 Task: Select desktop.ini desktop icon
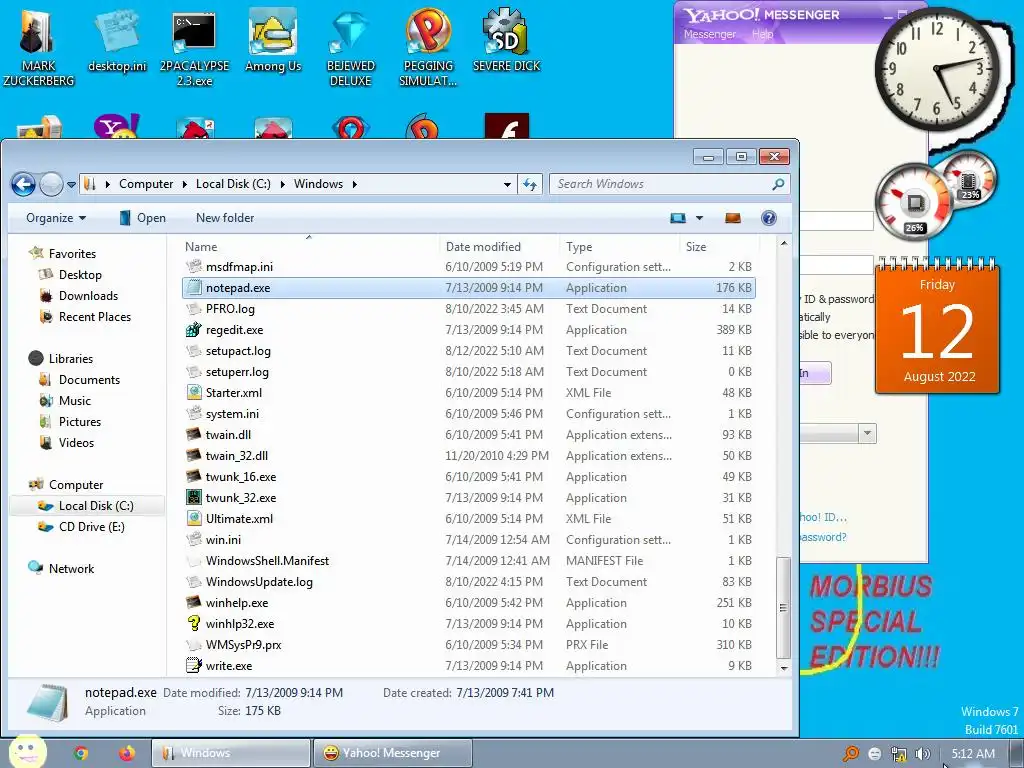[117, 42]
